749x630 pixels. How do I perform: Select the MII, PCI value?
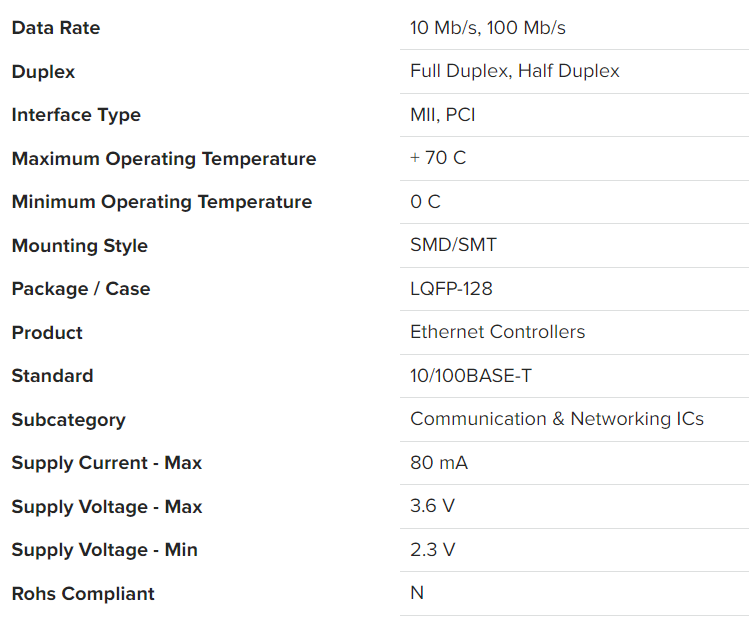pos(442,115)
